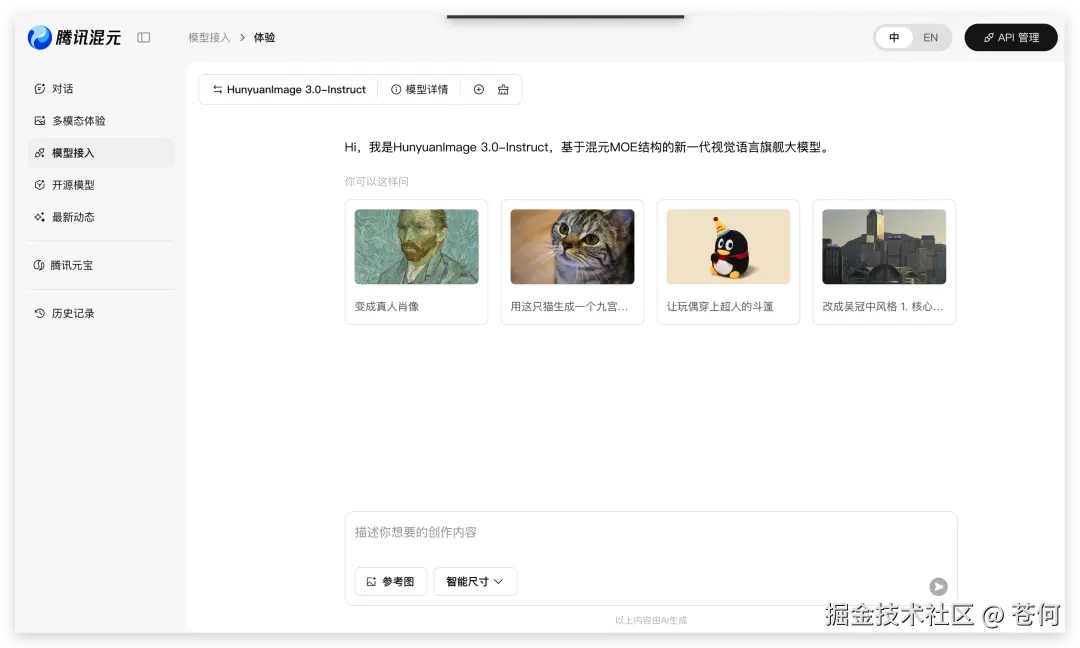Collapse the sidebar with the panel toggle
This screenshot has height=648, width=1080.
coord(143,36)
